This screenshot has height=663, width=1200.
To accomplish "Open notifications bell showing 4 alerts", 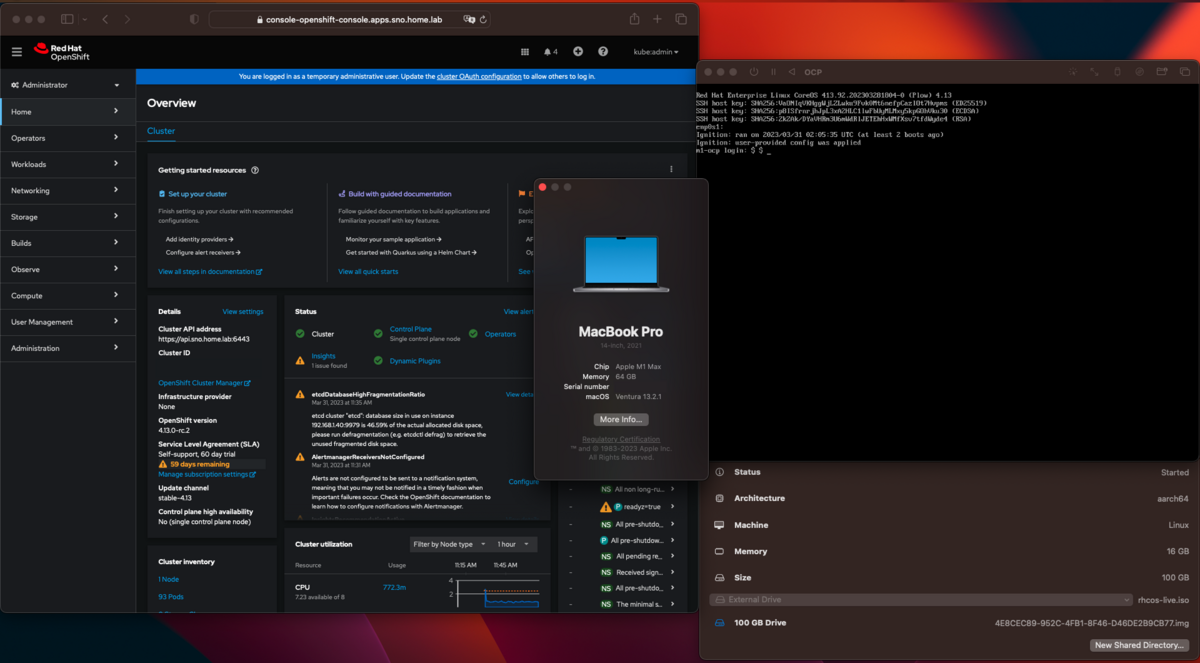I will click(x=550, y=52).
